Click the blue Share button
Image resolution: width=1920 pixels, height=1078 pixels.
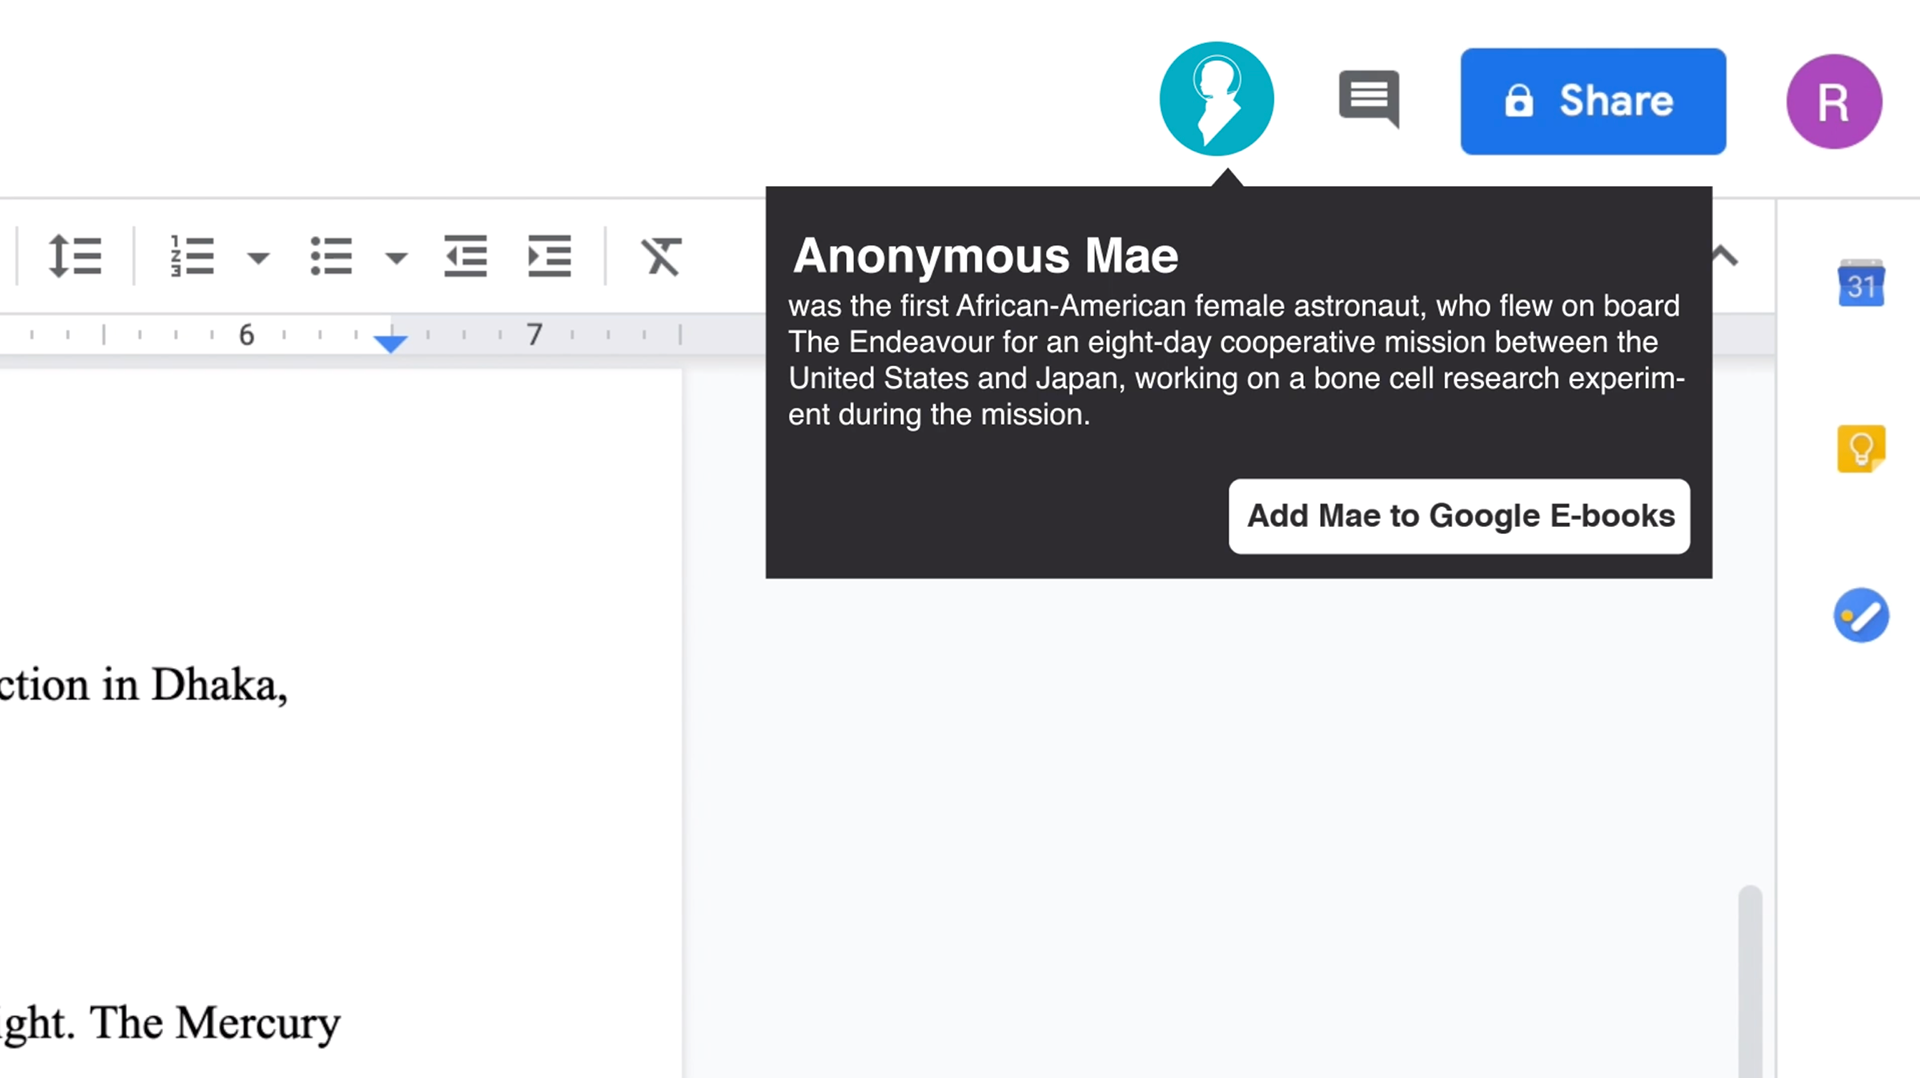(1593, 101)
